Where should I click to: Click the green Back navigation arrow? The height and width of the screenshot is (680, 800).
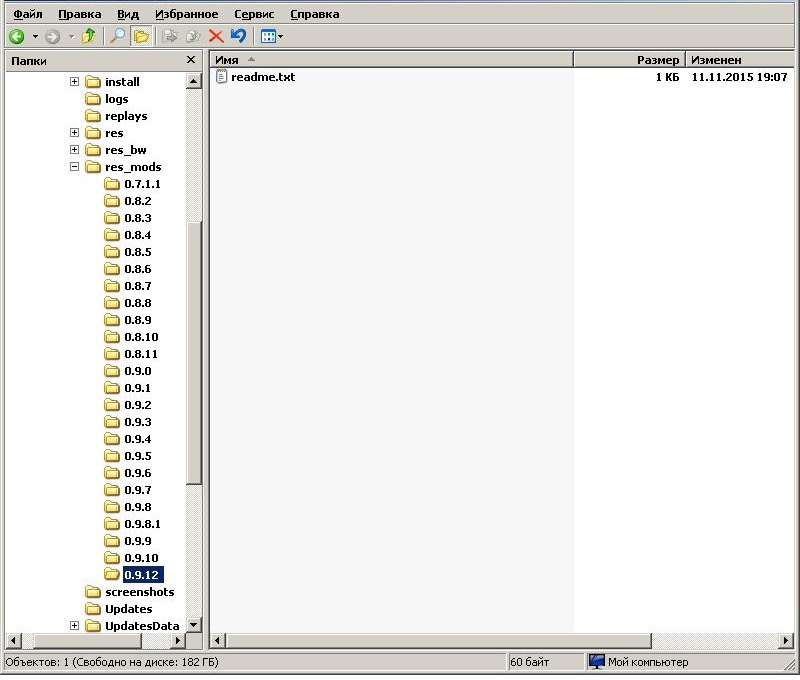(16, 37)
